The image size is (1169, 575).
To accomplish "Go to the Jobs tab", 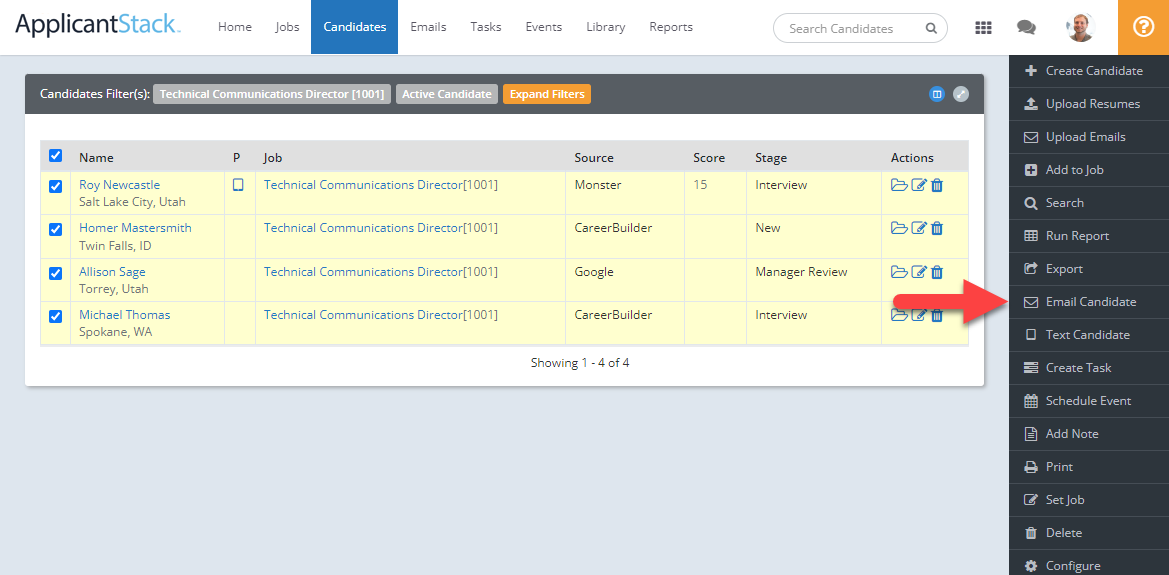I will tap(287, 27).
